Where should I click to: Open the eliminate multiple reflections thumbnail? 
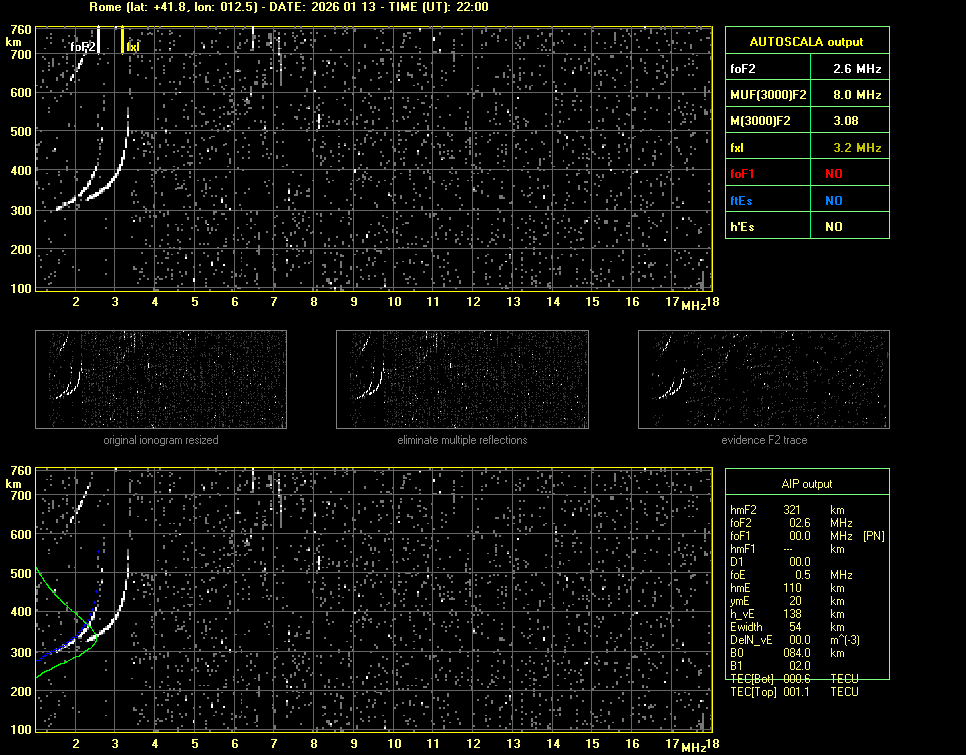pos(462,380)
